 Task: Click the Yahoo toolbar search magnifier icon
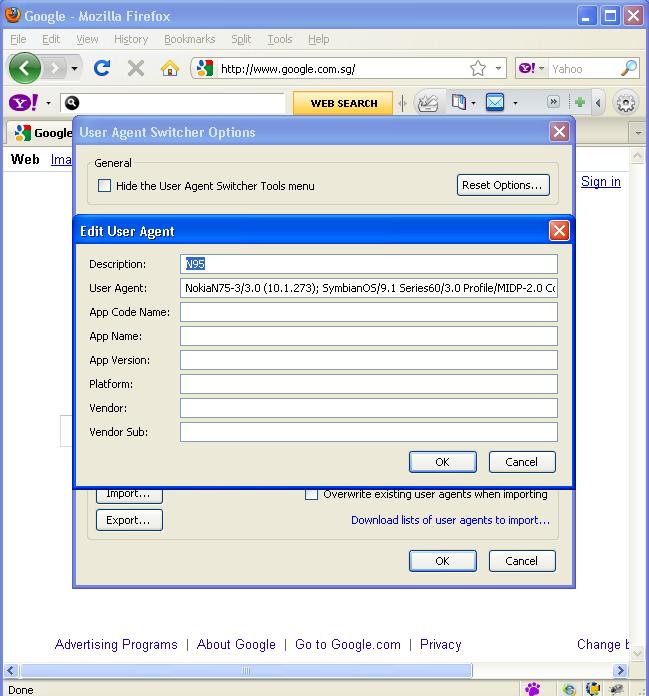[x=72, y=103]
